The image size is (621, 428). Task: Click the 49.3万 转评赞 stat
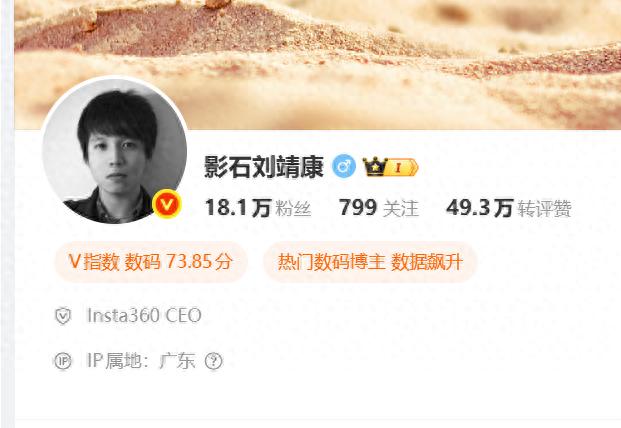click(x=509, y=208)
